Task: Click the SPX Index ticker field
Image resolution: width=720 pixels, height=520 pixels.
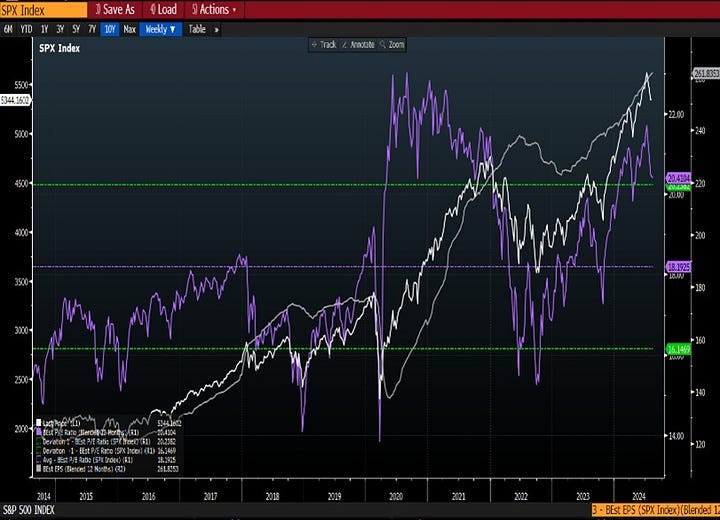Action: (44, 10)
